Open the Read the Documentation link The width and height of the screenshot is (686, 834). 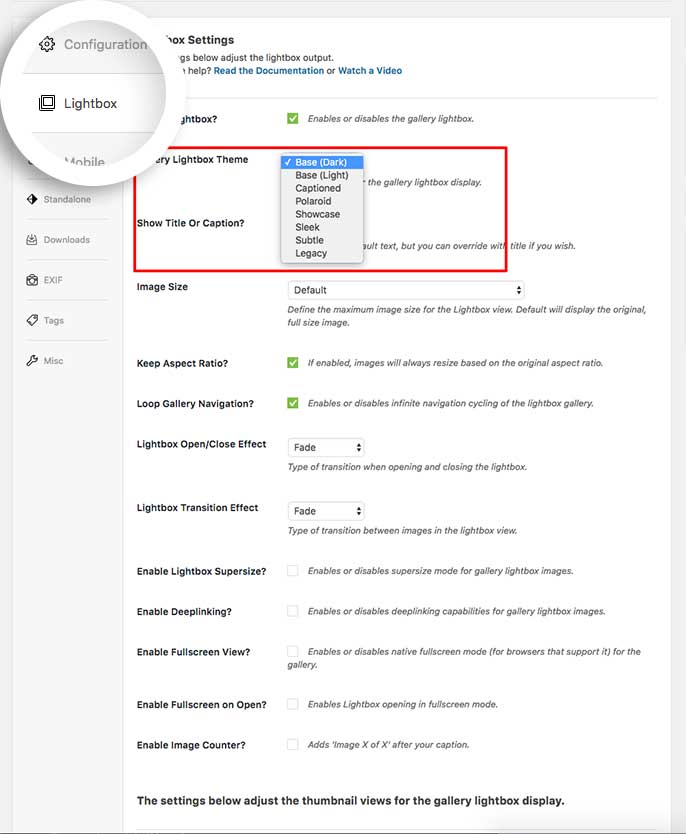(268, 71)
